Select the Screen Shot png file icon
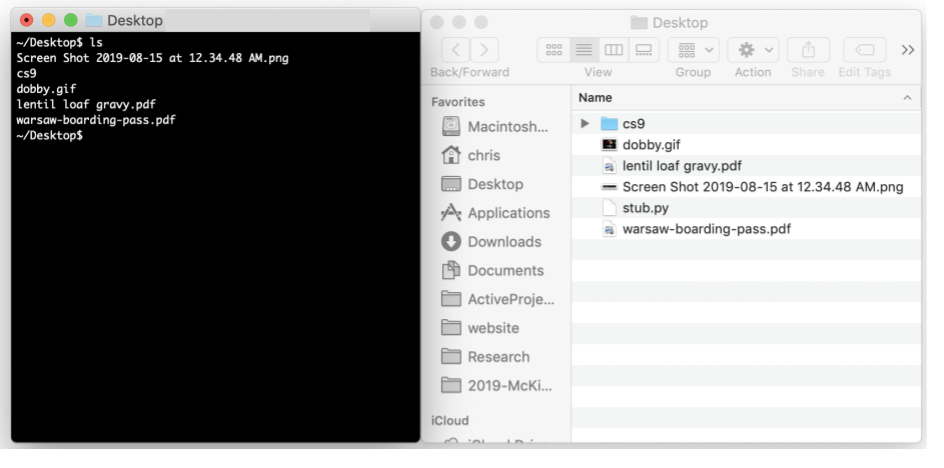 click(609, 187)
